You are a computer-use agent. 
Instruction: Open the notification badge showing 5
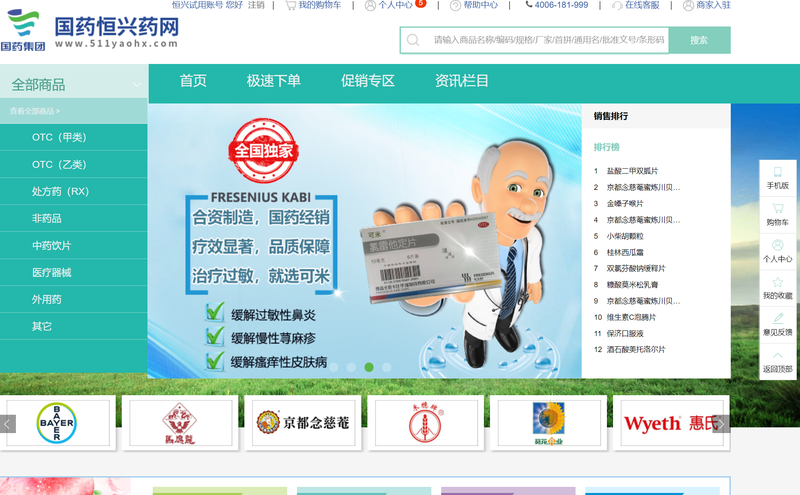(x=420, y=3)
